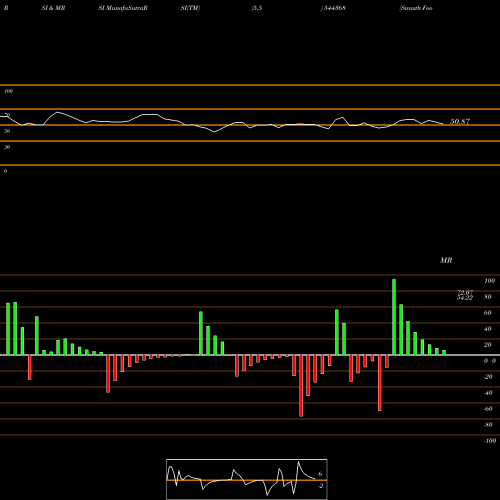Select the 'SI(TM)' header label
Screen dimensions: 500x500
(x=190, y=8)
